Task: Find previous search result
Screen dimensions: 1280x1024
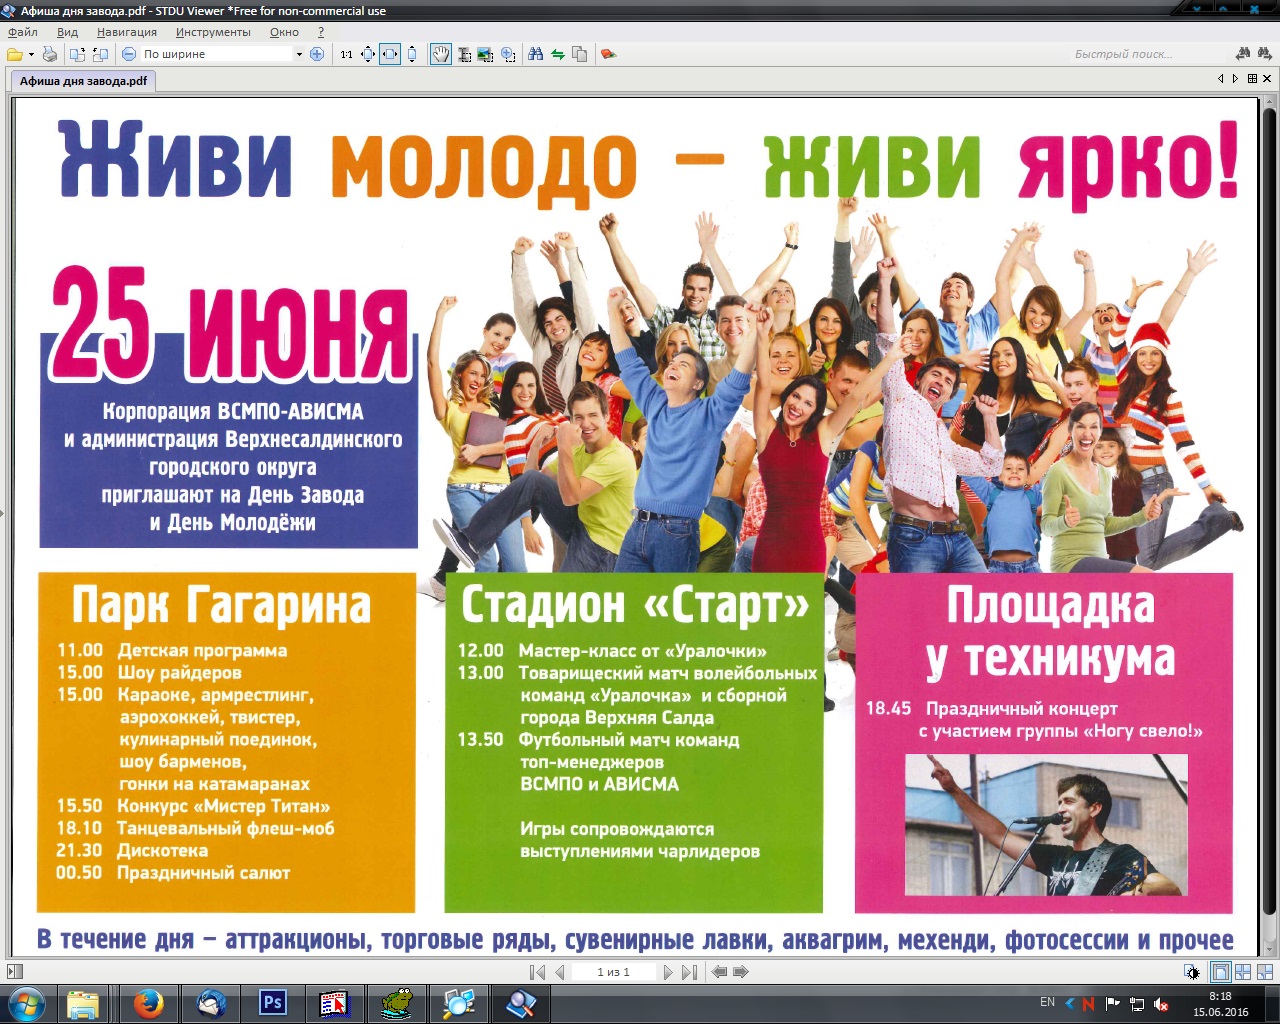Action: [1243, 54]
